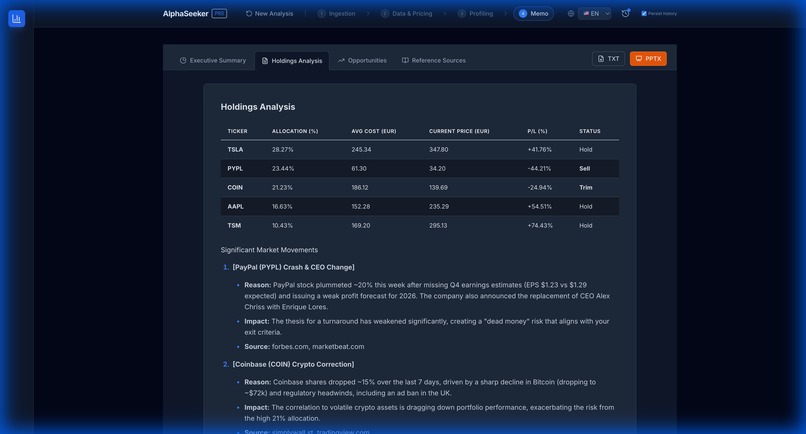Screen dimensions: 806x434
Task: Click the TICKER column header
Action: [237, 131]
